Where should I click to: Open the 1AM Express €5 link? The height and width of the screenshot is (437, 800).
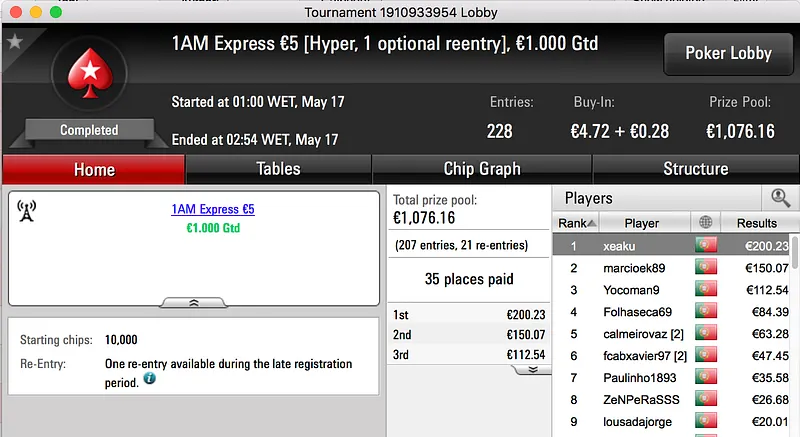click(x=213, y=209)
